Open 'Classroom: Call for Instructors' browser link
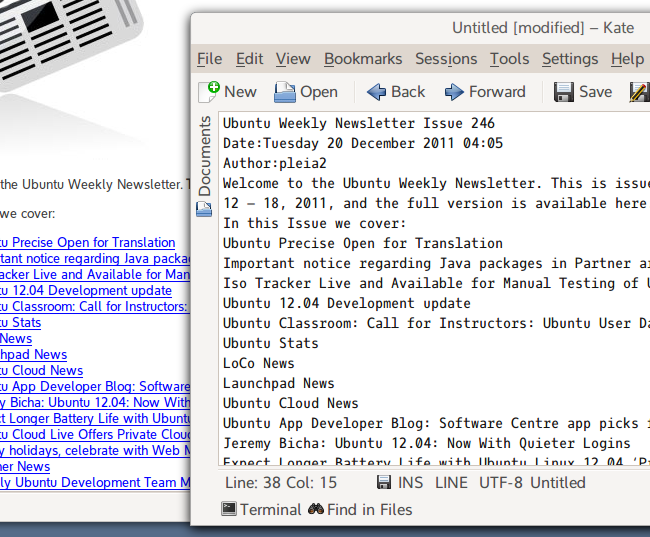650x537 pixels. [94, 306]
